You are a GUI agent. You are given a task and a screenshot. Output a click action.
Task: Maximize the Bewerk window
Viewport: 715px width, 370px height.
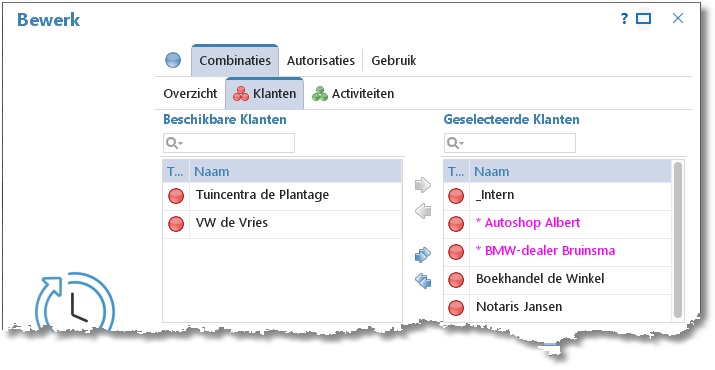[643, 19]
